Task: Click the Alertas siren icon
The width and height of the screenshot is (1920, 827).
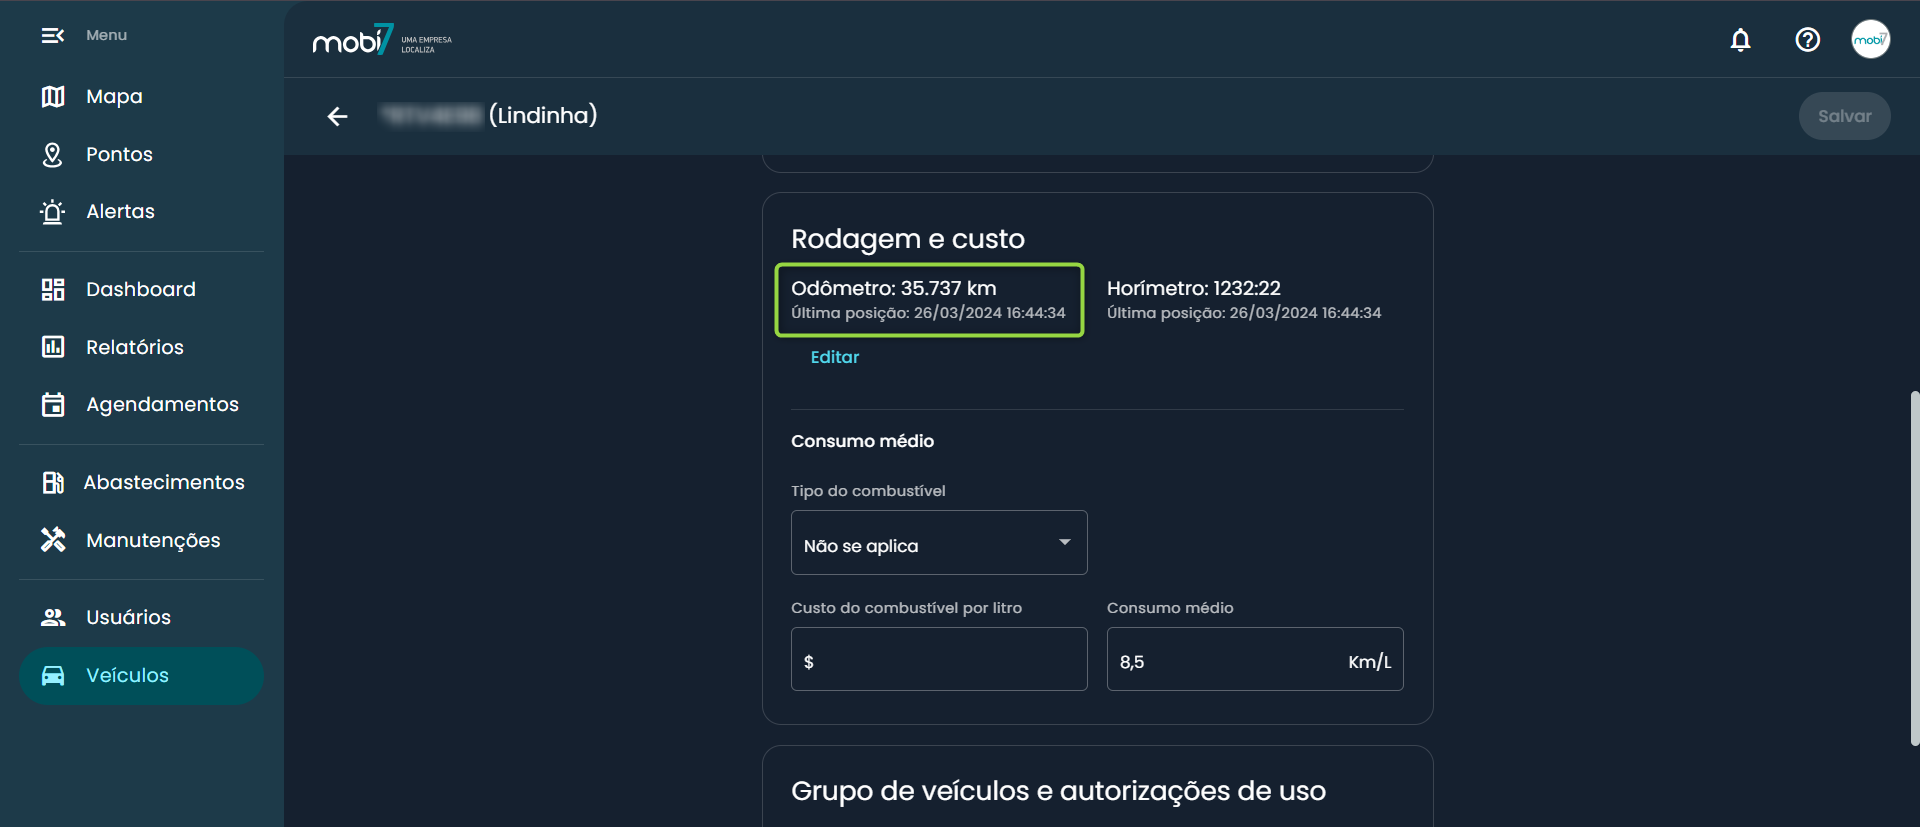Action: pos(53,212)
